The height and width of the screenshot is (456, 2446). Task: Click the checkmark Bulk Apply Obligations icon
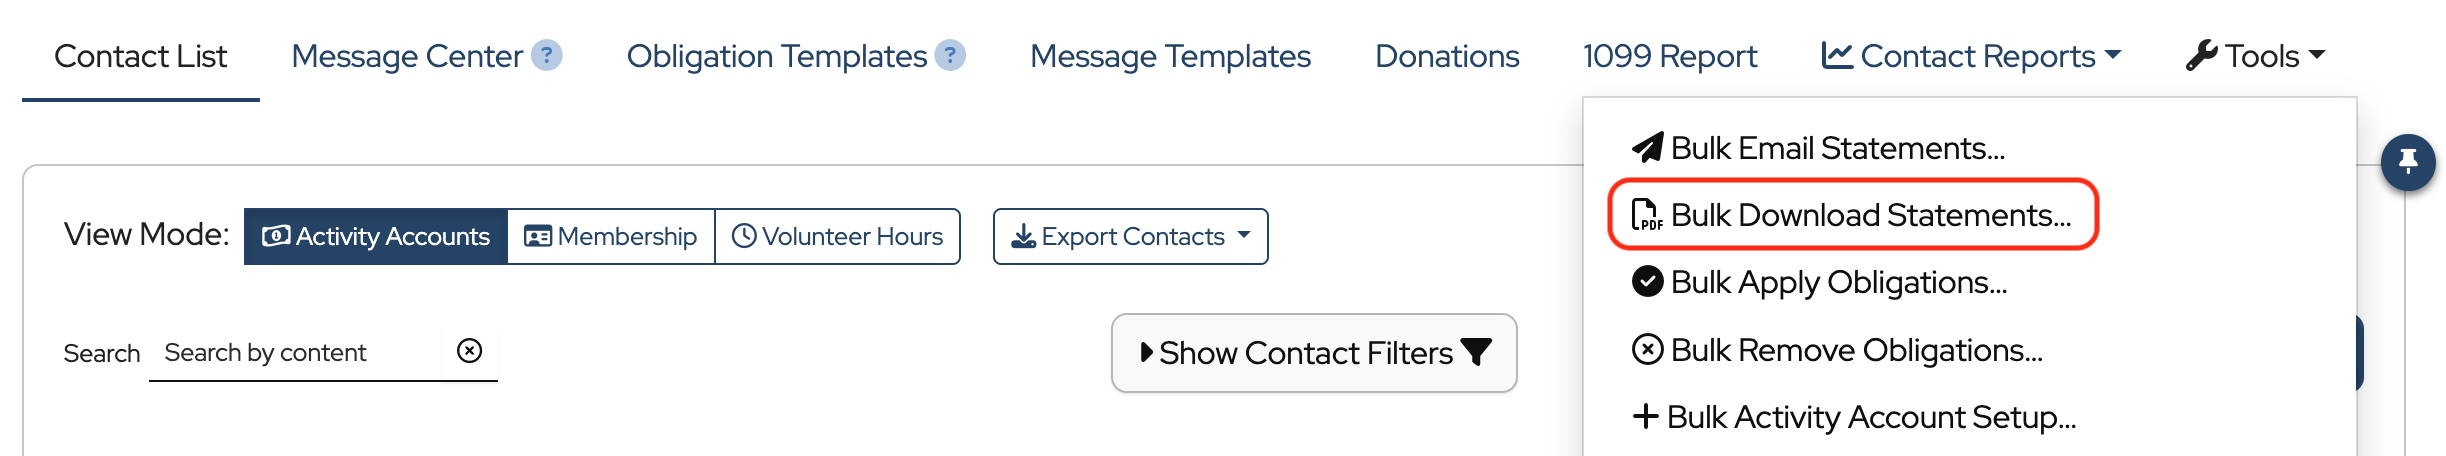(1647, 282)
